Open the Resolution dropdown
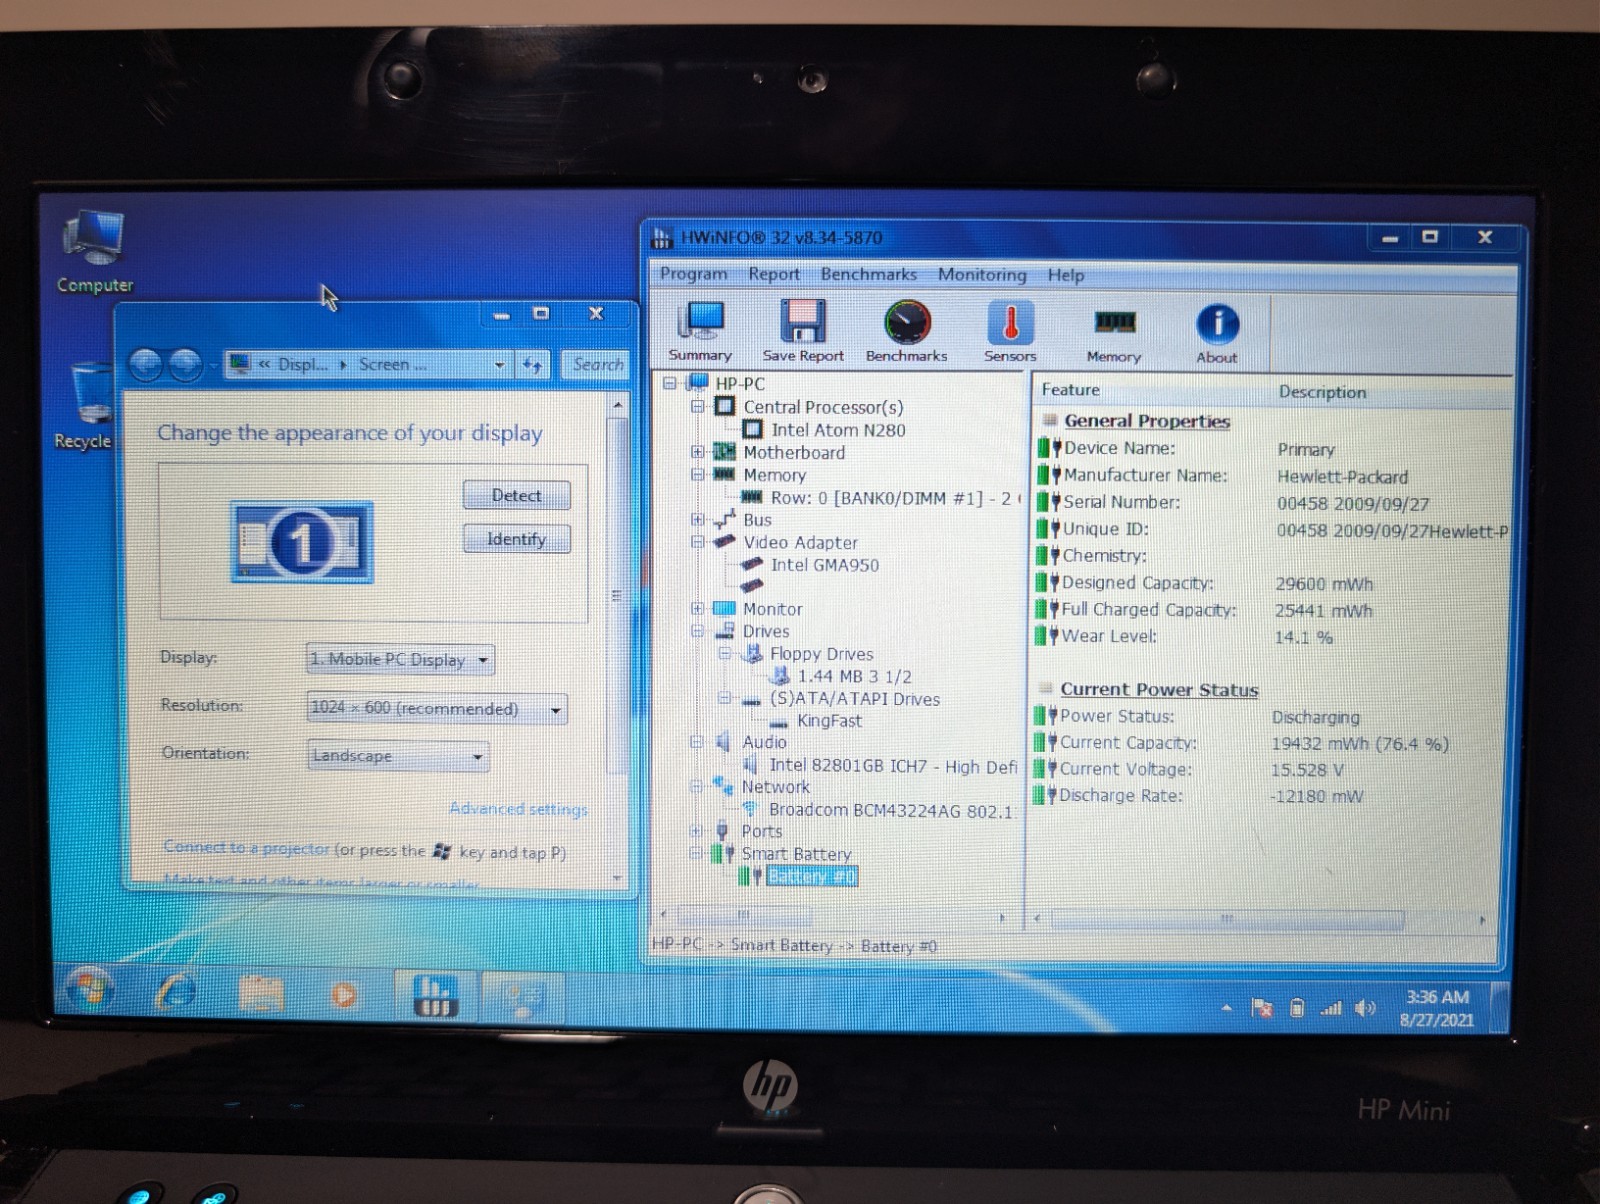The height and width of the screenshot is (1204, 1600). (x=437, y=708)
